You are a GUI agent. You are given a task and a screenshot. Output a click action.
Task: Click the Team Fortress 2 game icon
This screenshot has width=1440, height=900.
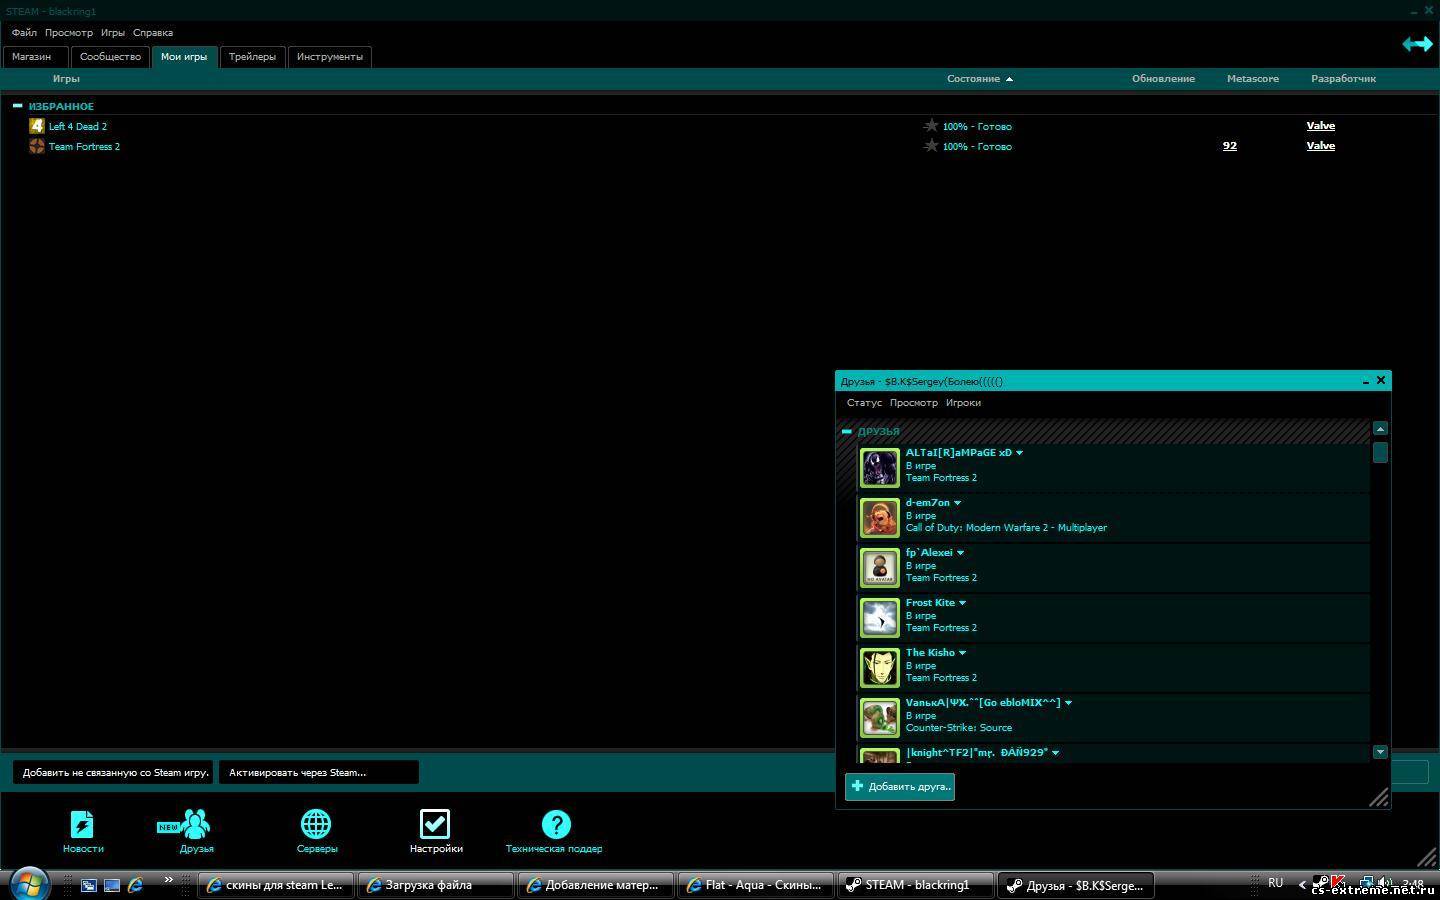point(37,146)
